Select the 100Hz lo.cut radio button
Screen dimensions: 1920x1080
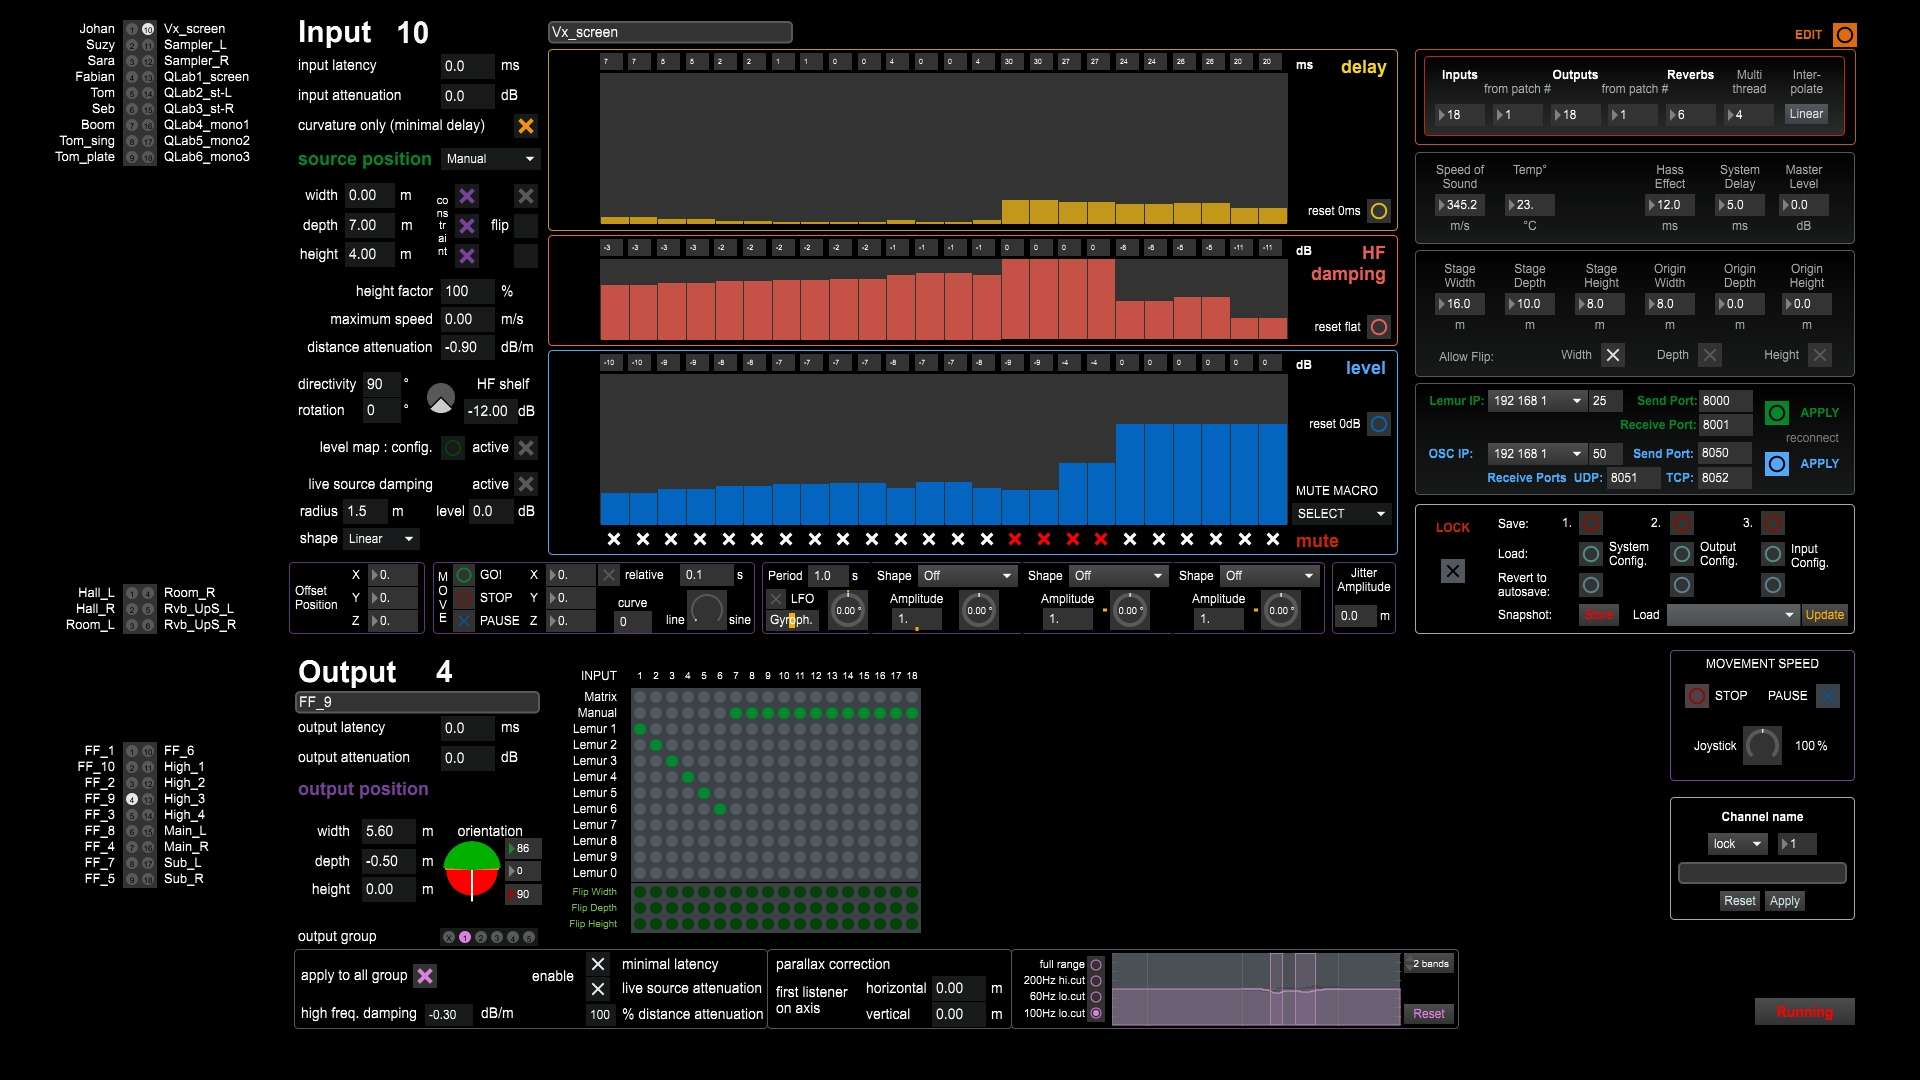1096,1014
